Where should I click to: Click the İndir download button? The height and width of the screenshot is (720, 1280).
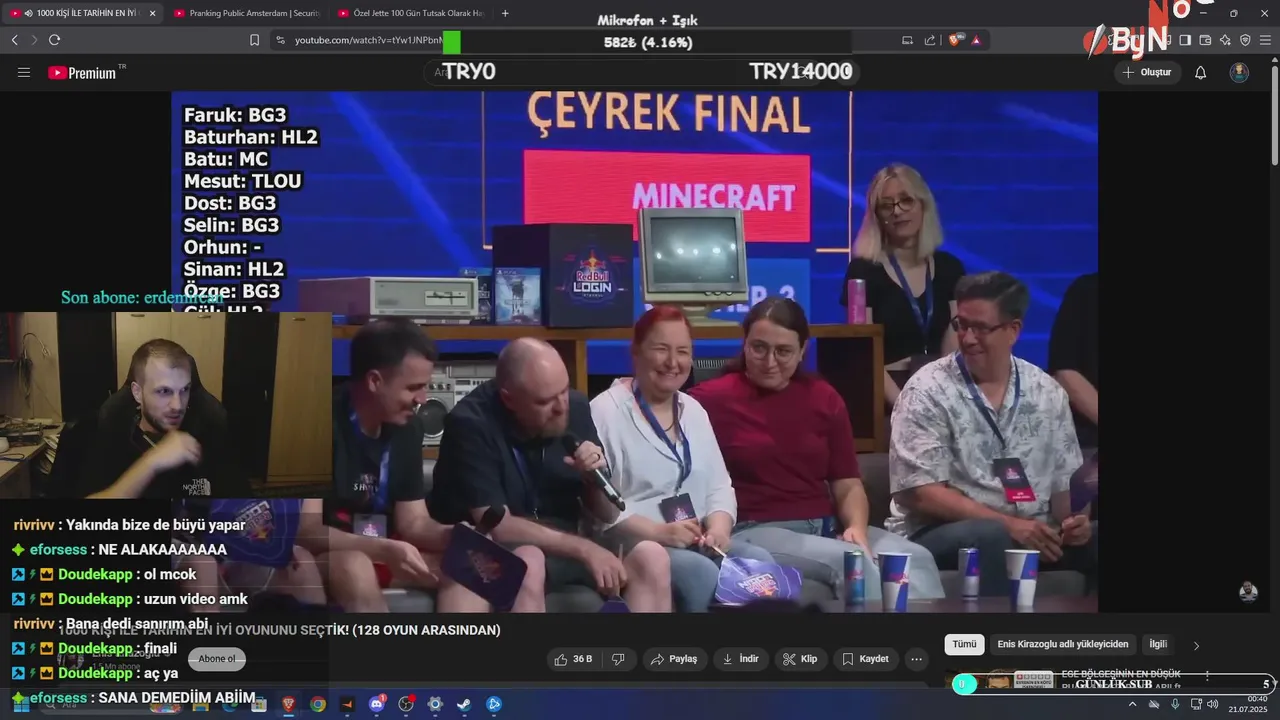click(741, 659)
